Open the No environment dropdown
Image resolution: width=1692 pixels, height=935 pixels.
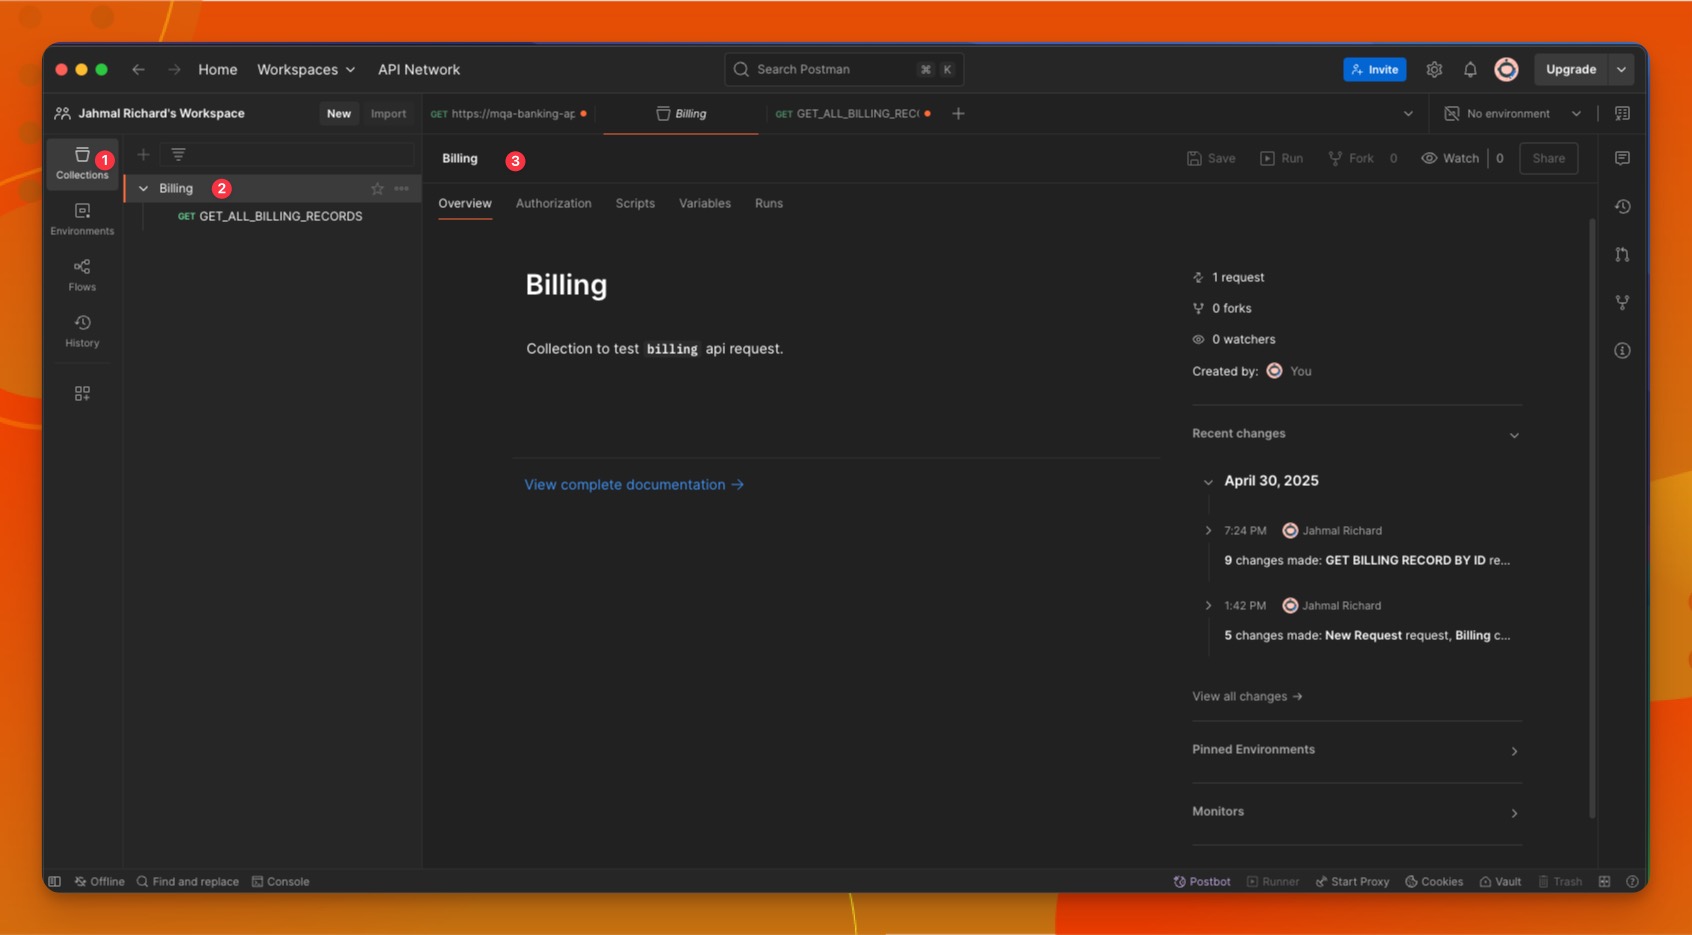coord(1512,113)
